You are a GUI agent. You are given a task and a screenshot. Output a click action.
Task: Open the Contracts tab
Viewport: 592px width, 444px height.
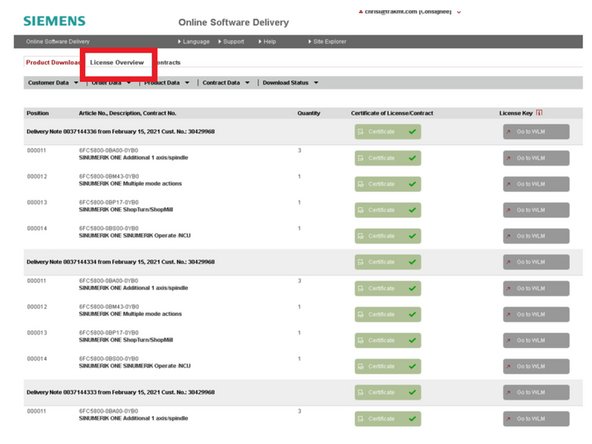[x=169, y=62]
